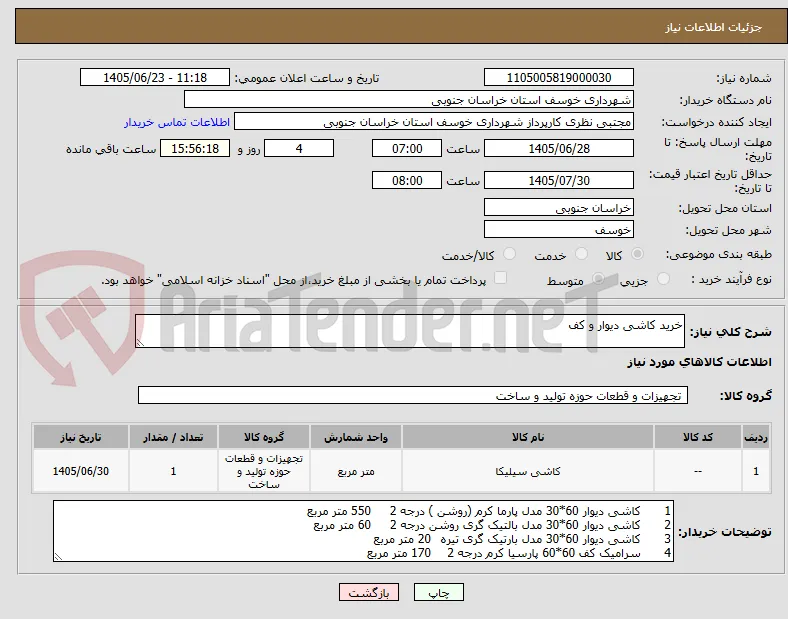Click the اطلاعات کالاهای مورد نیاز heading
This screenshot has width=788, height=619.
[699, 362]
